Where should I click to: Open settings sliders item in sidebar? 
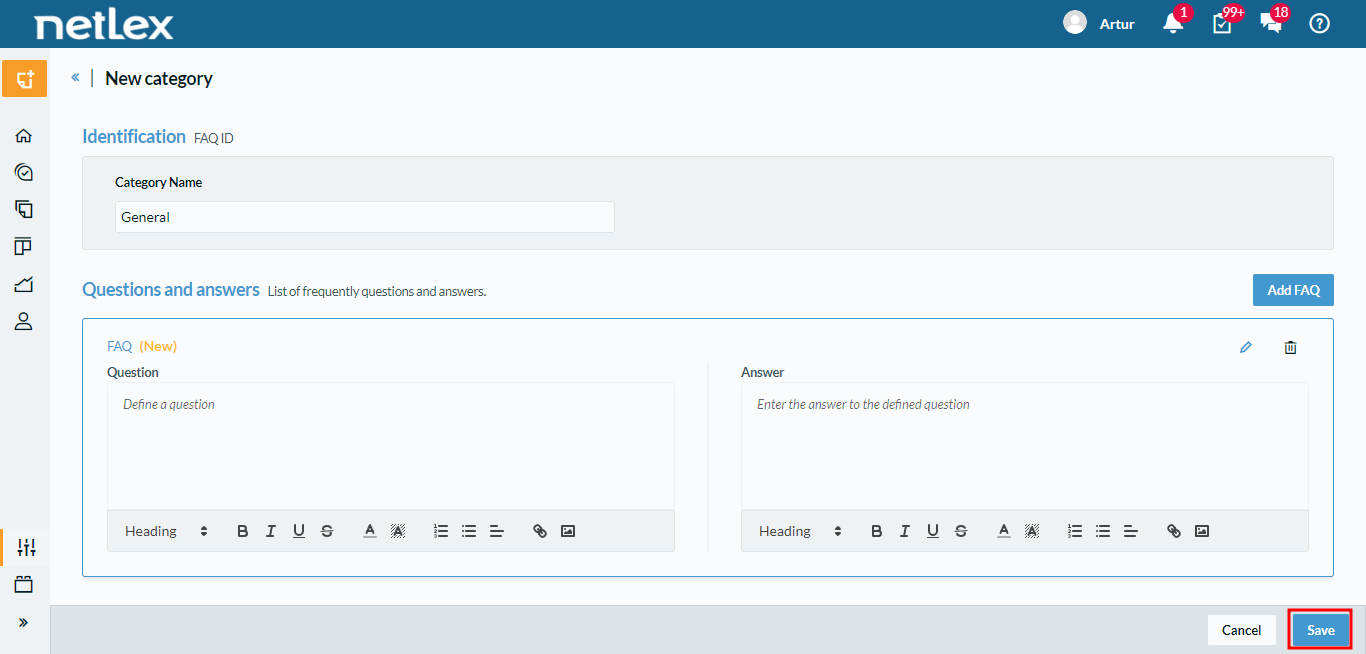[x=26, y=547]
